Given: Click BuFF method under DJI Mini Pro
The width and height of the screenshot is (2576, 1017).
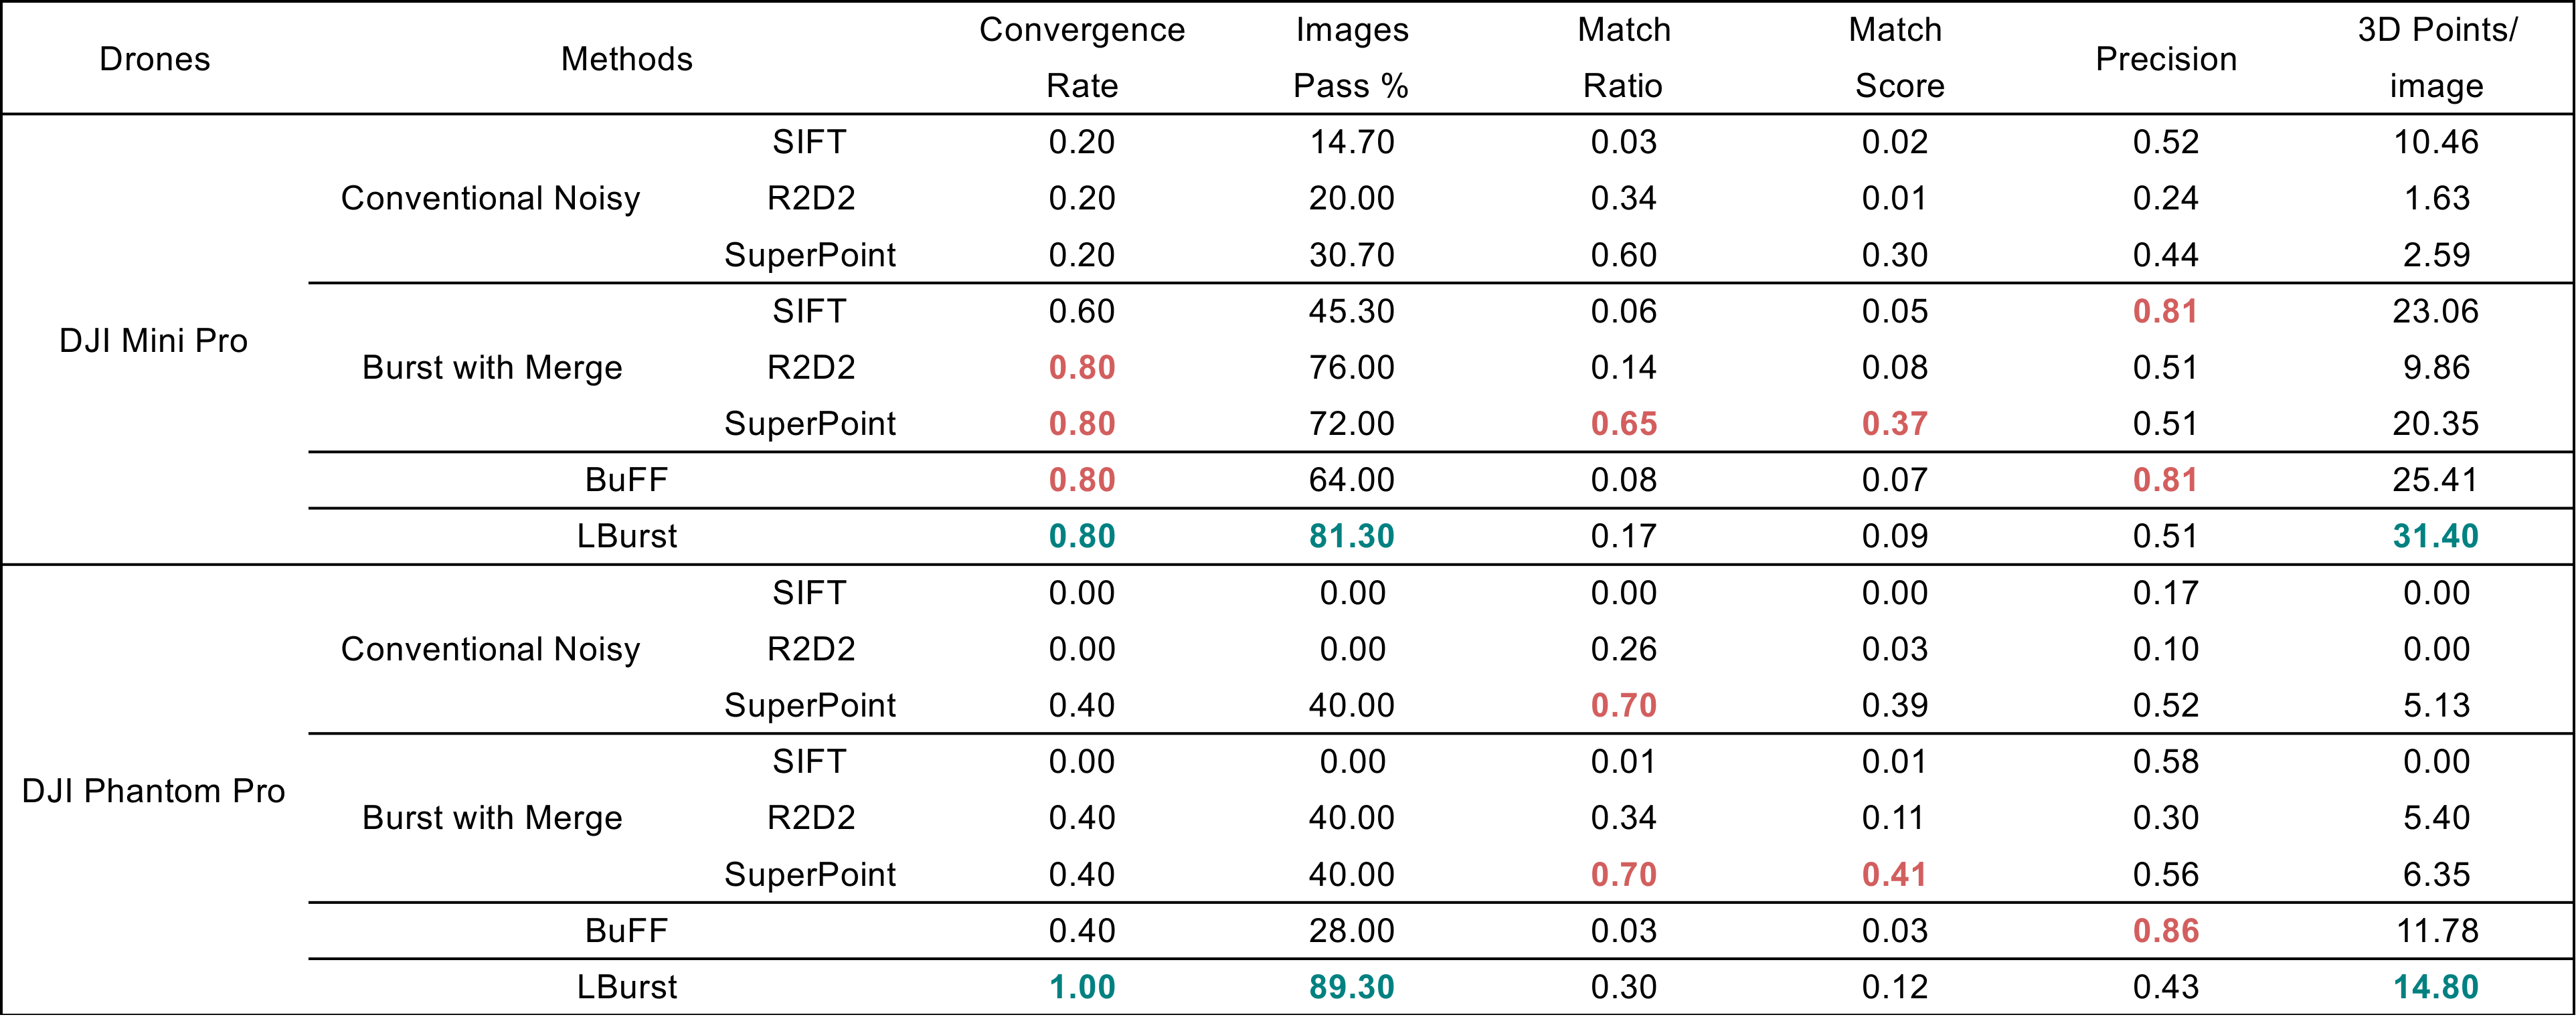Looking at the screenshot, I should [x=627, y=480].
